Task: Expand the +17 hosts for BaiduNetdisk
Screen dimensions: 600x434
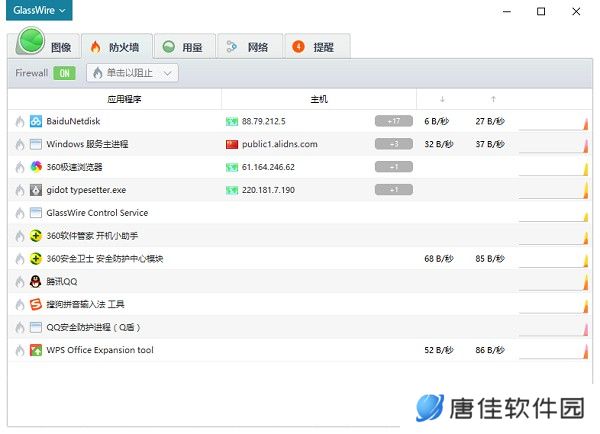Action: click(394, 121)
